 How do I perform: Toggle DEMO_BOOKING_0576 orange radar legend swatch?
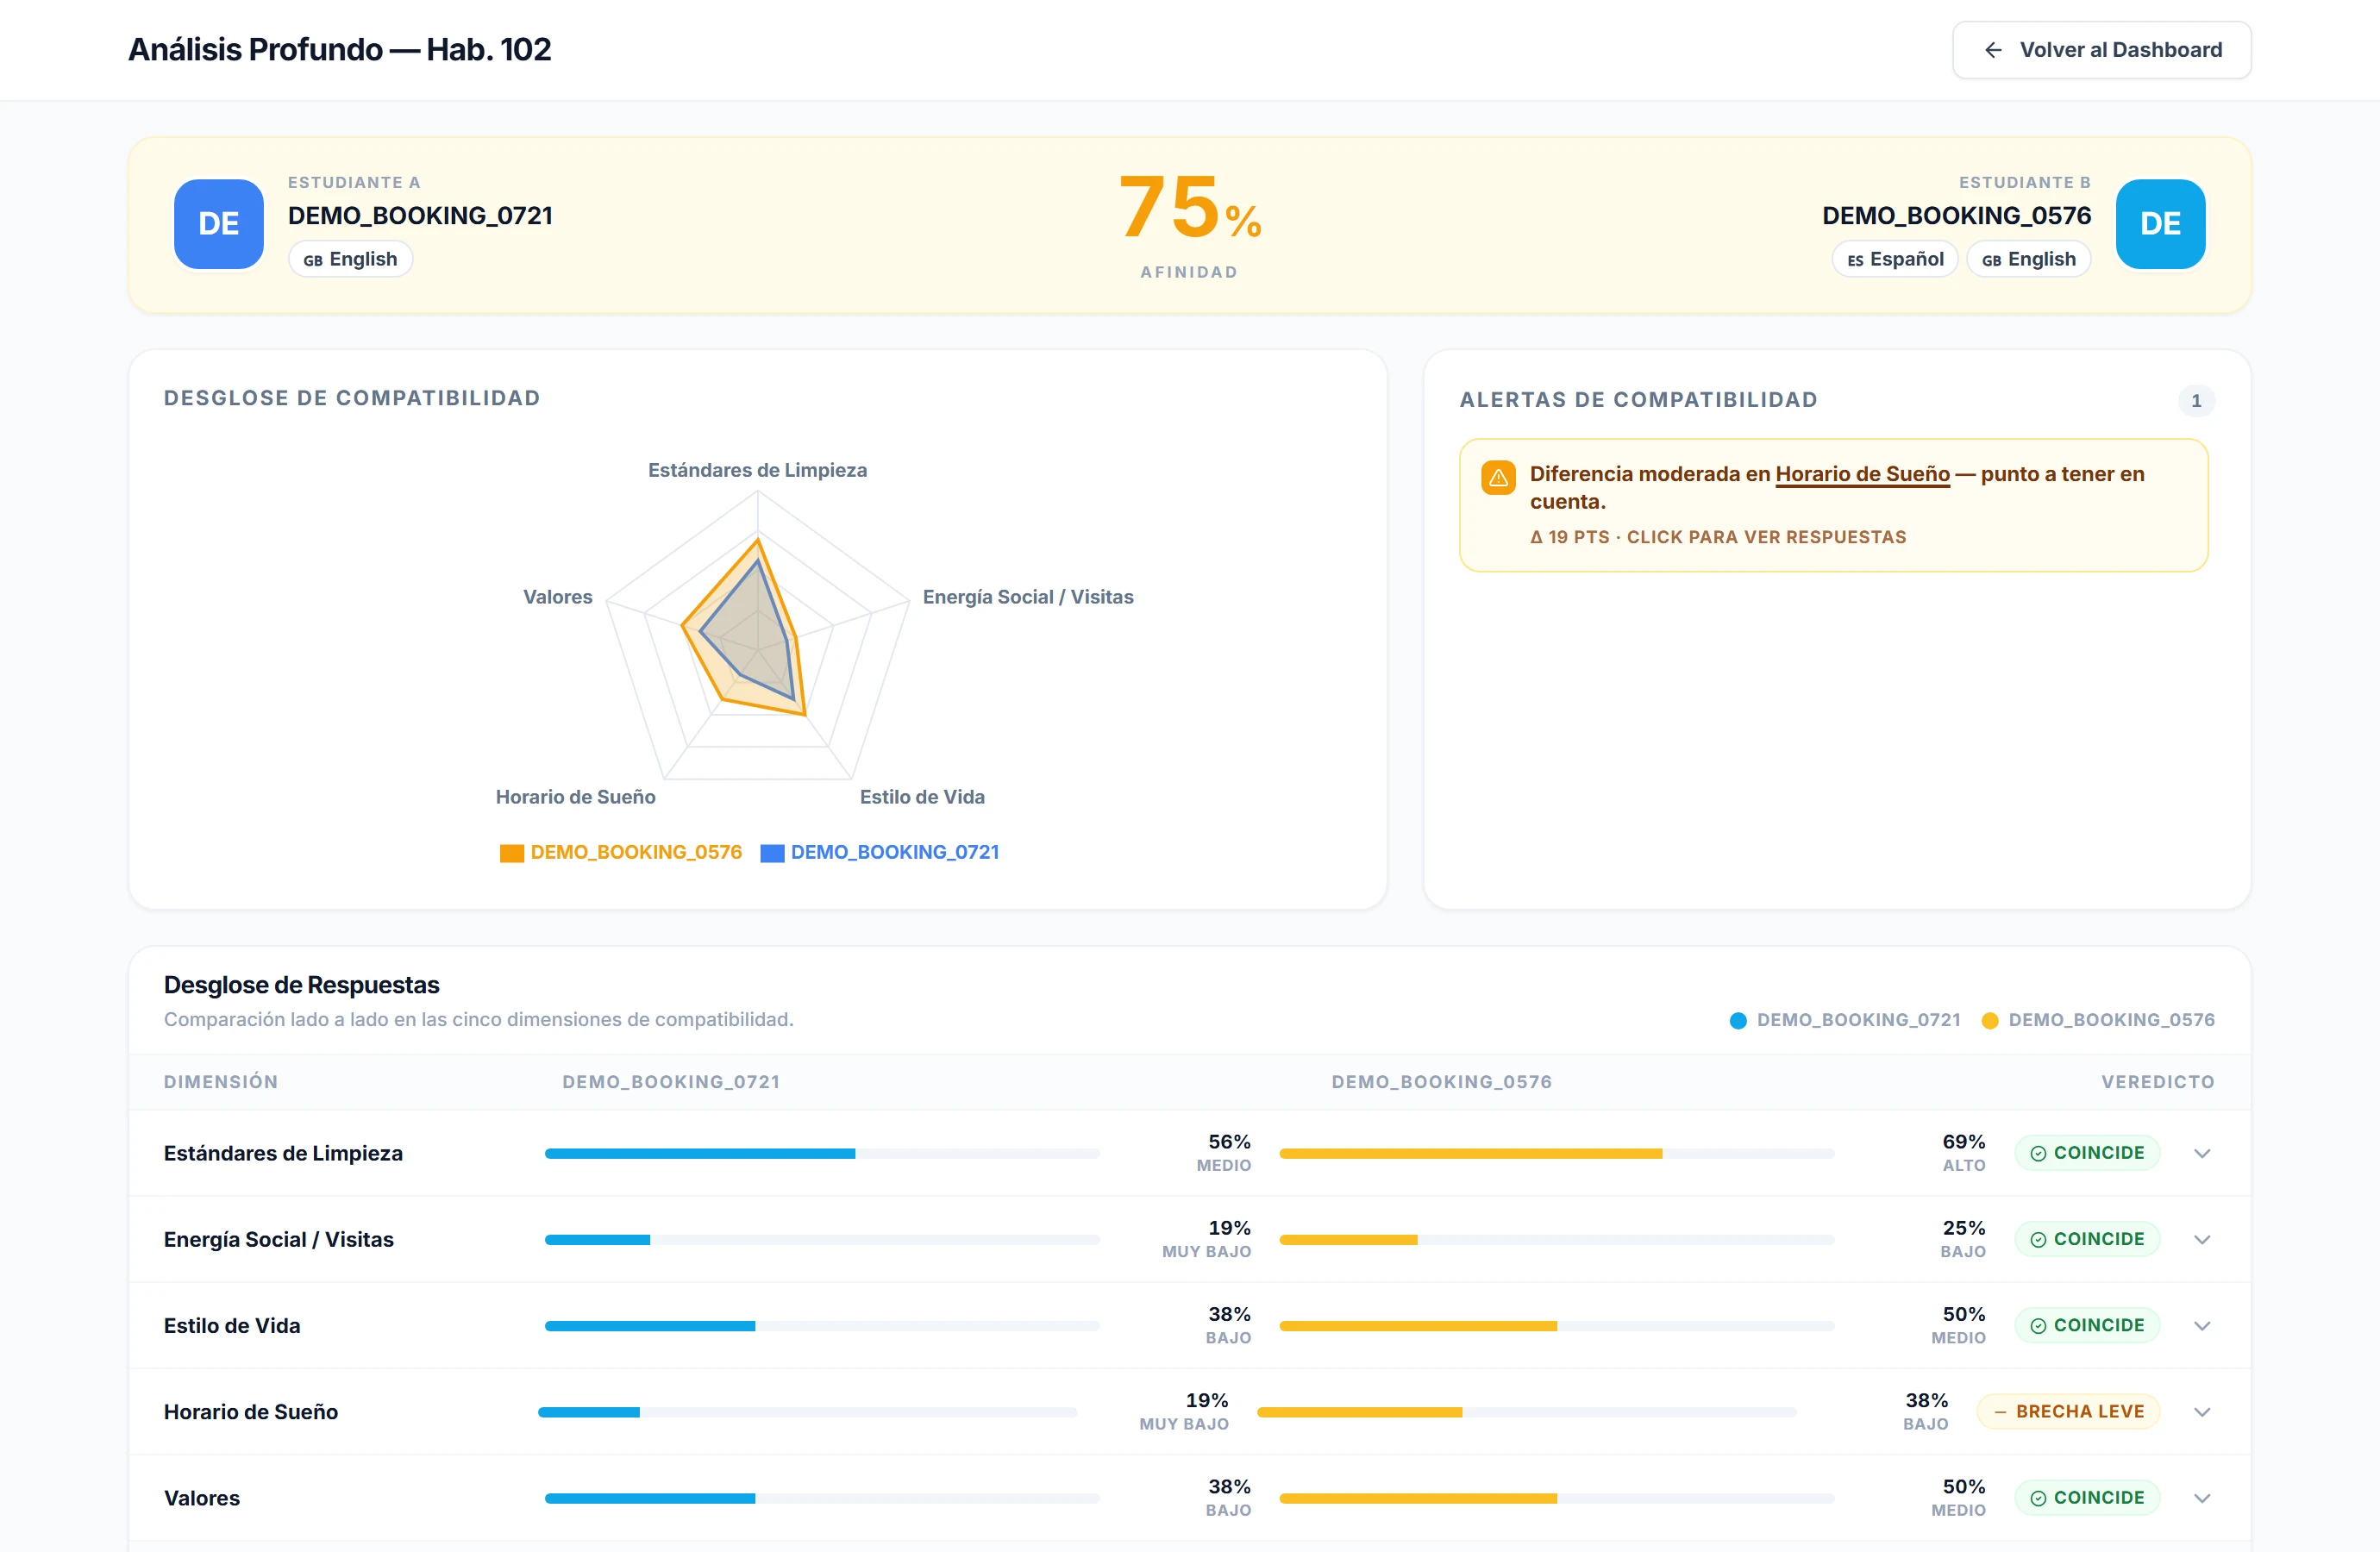(512, 853)
